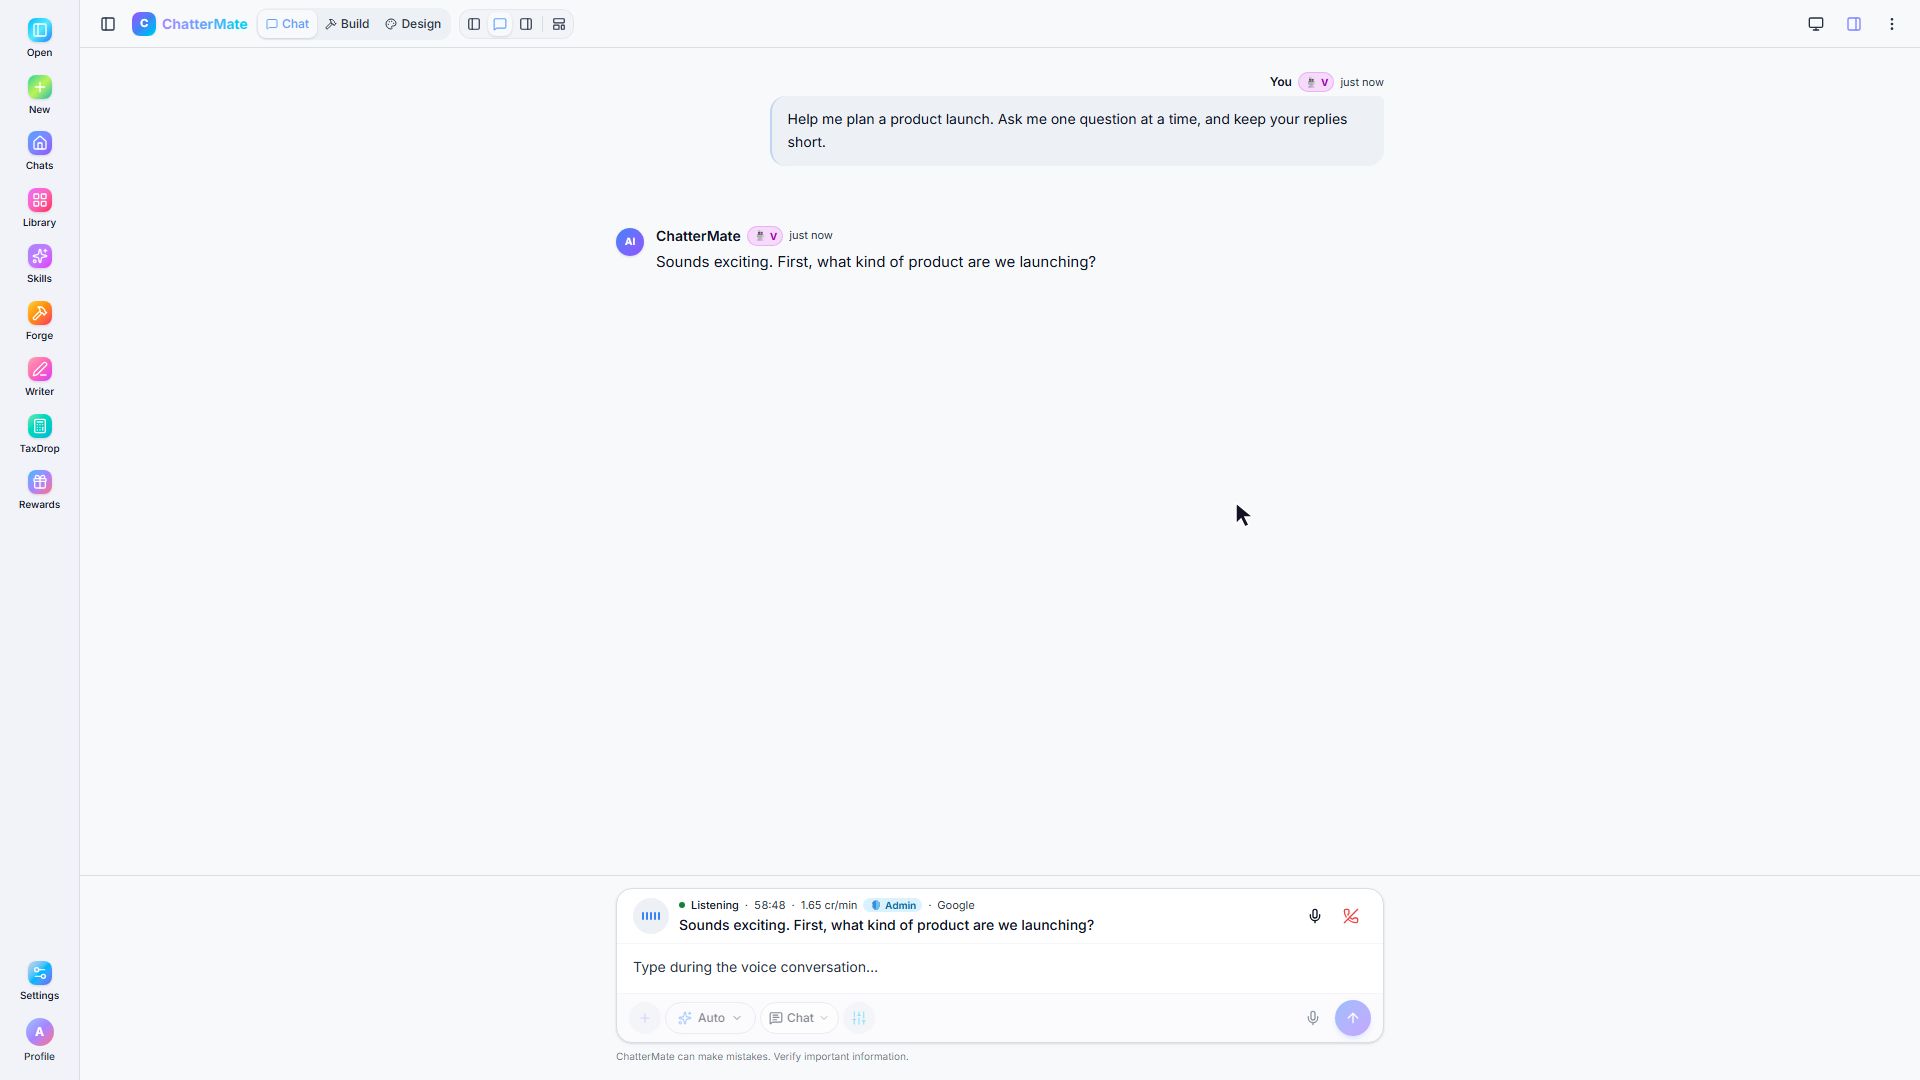Go to Chats in the sidebar

point(39,152)
